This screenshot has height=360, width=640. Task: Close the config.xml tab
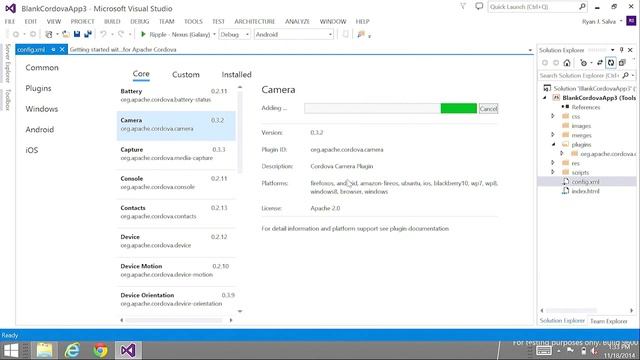point(62,49)
